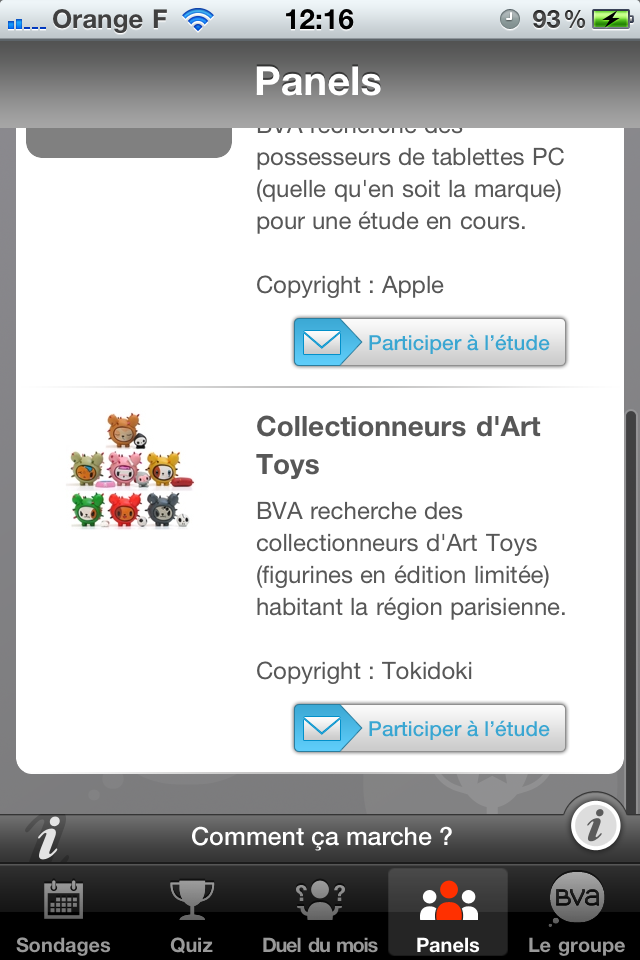Tap the battery icon in status bar
The image size is (640, 960).
coord(609,19)
